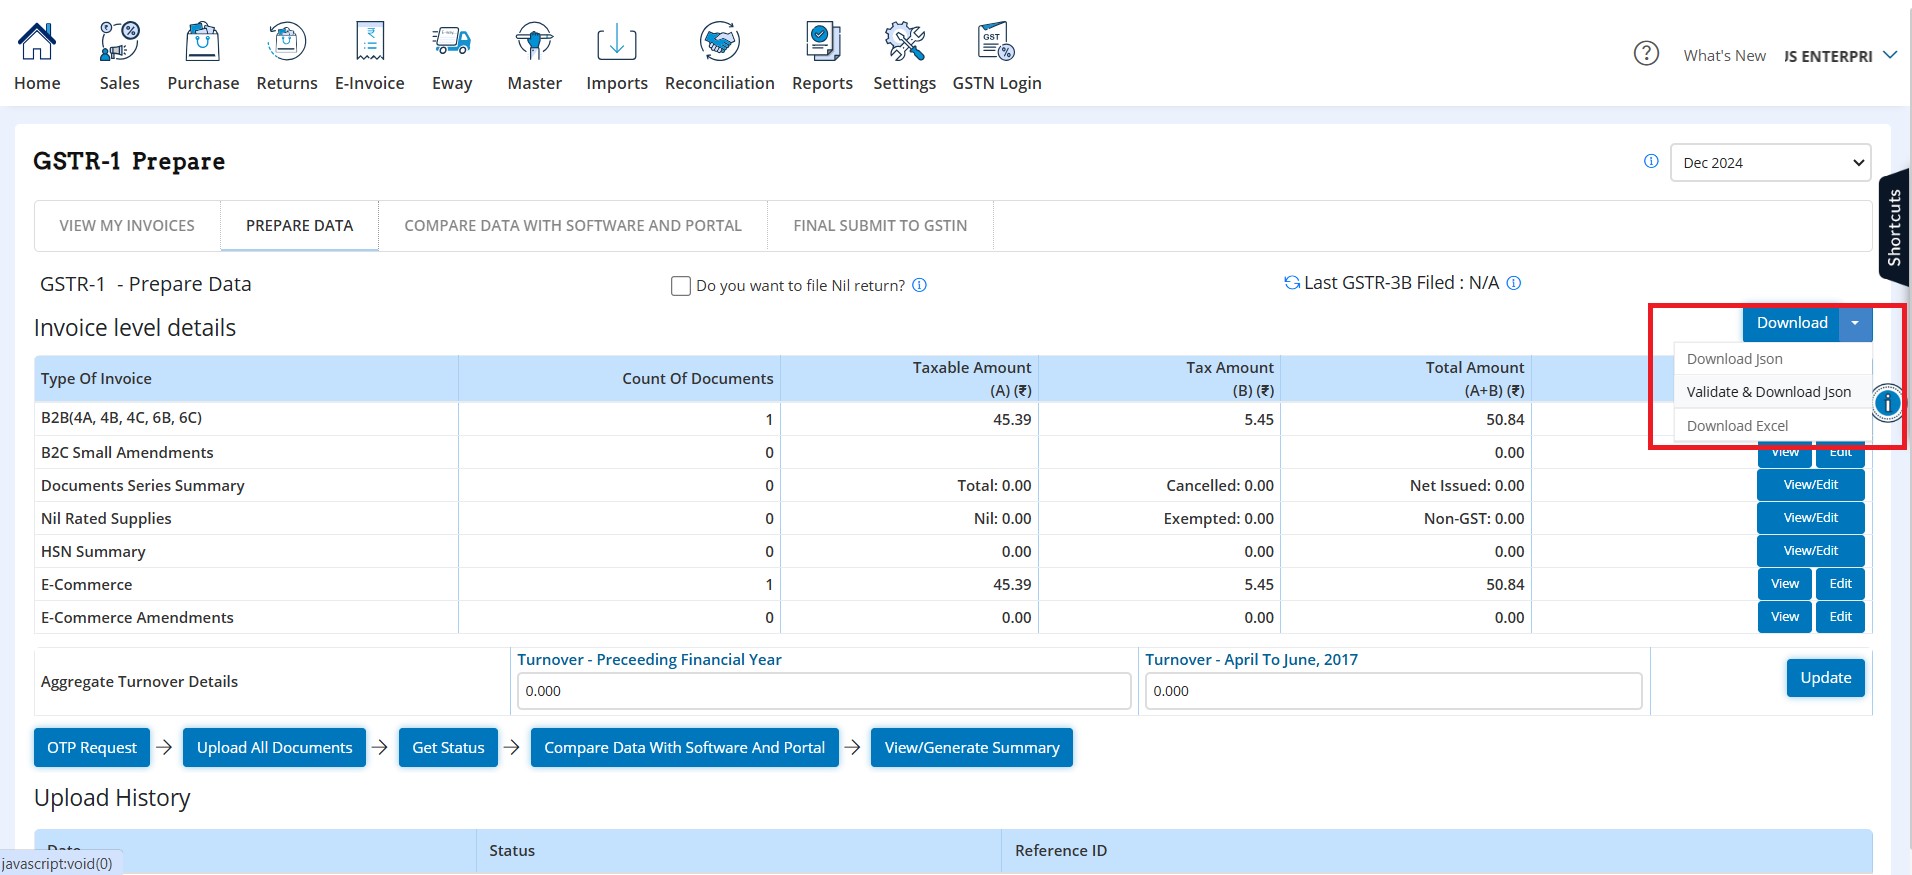
Task: Click the What's New link
Action: (x=1724, y=56)
